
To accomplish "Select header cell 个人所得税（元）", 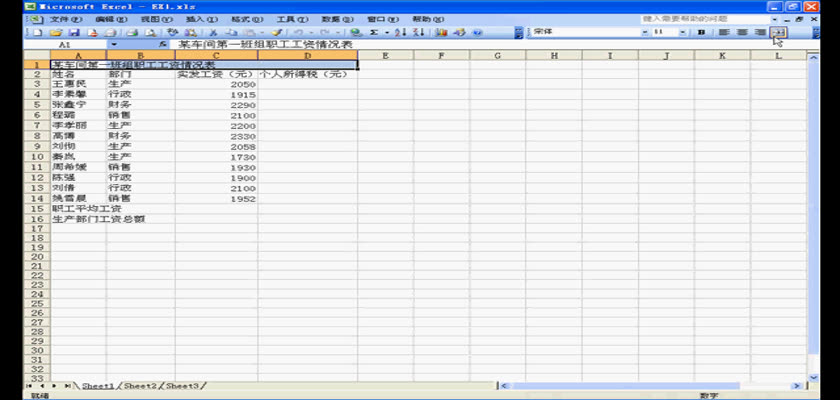I will tap(308, 74).
